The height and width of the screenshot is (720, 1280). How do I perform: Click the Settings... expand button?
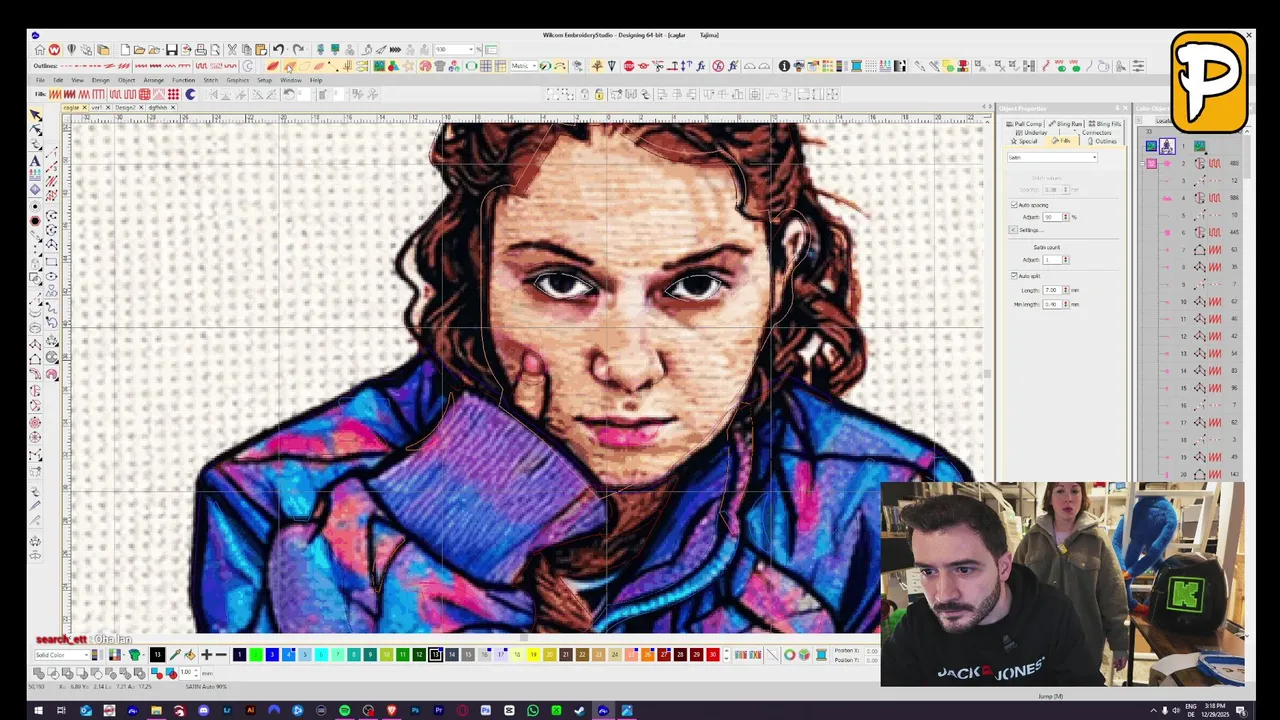(x=1013, y=230)
